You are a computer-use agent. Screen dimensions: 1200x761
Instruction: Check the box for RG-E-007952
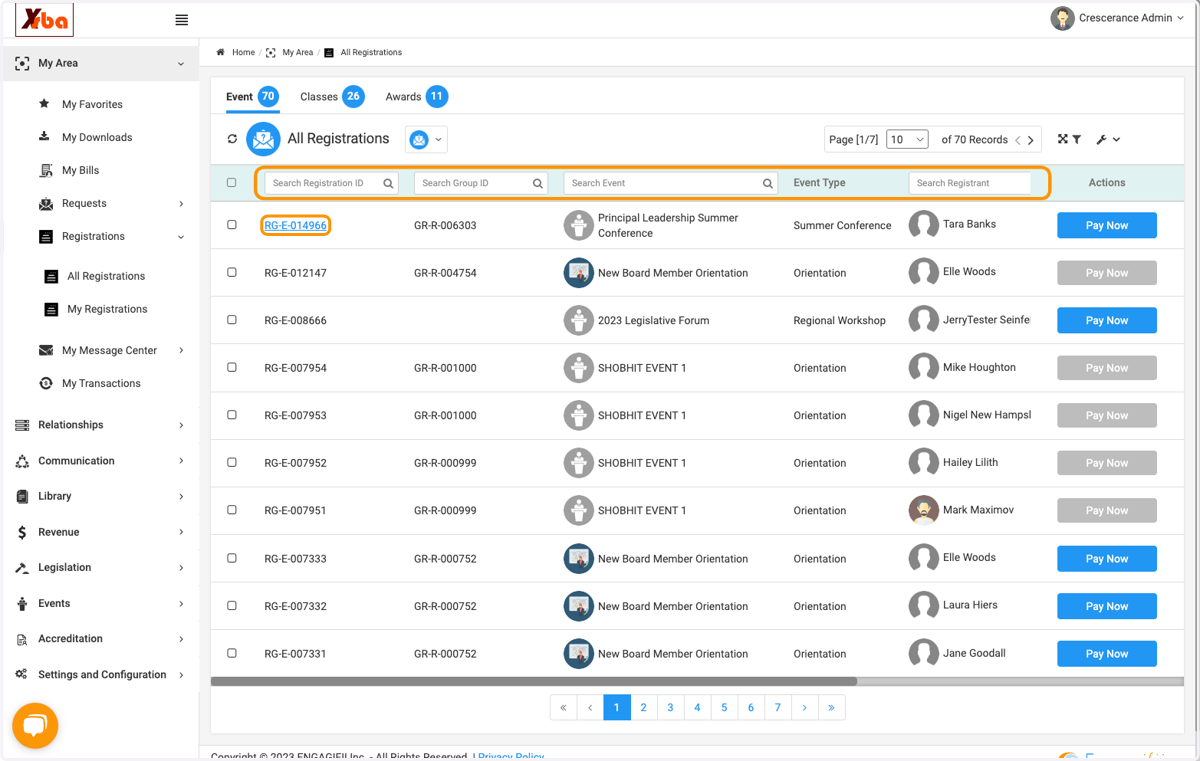232,462
